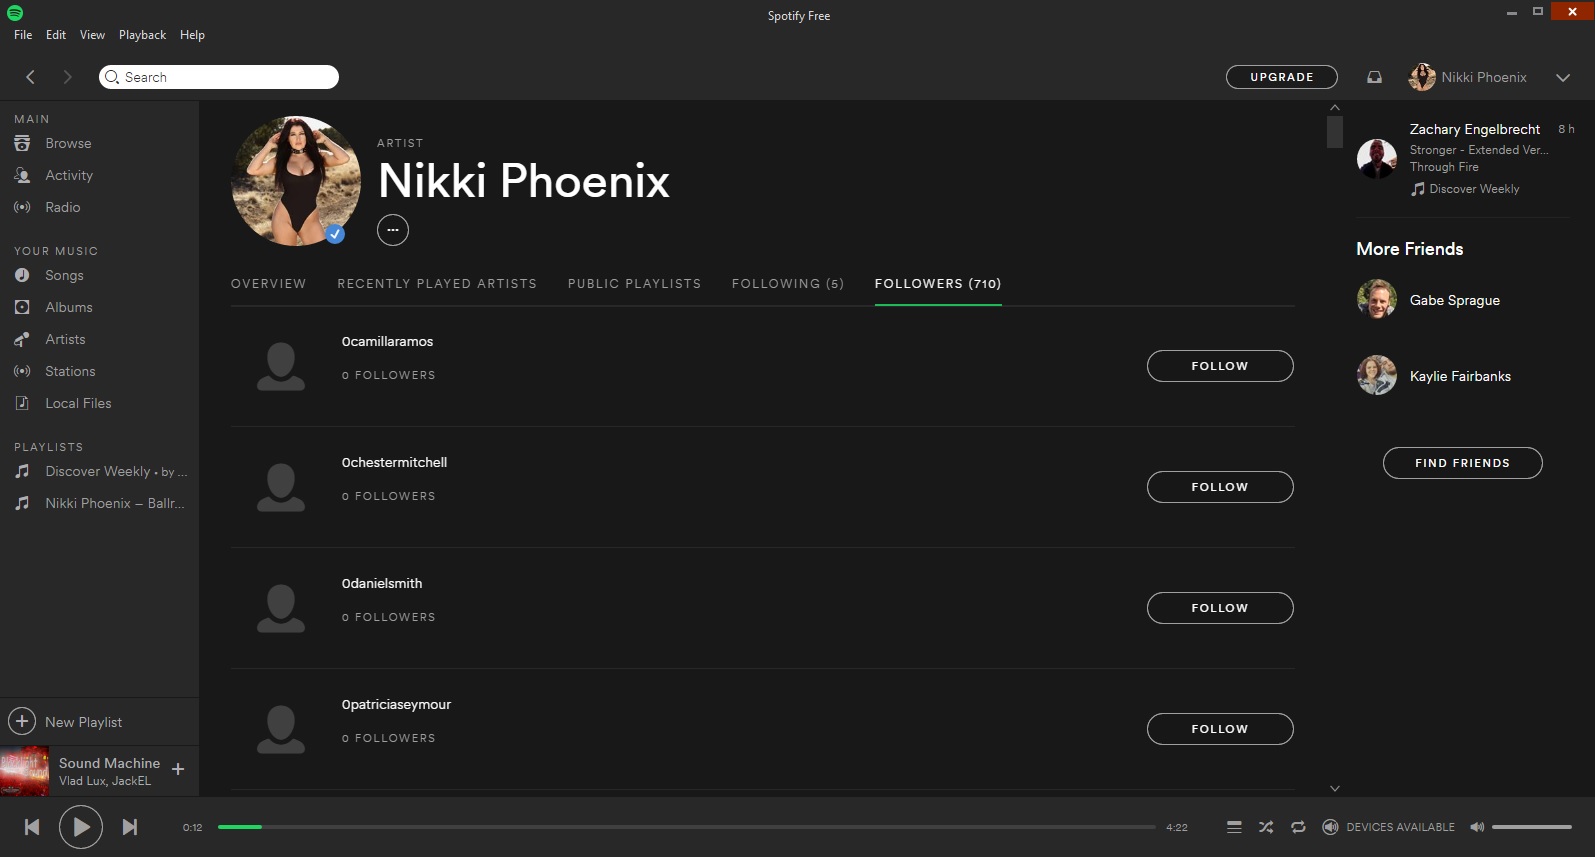Switch to Recently Played Artists tab
The height and width of the screenshot is (857, 1595).
coord(437,284)
